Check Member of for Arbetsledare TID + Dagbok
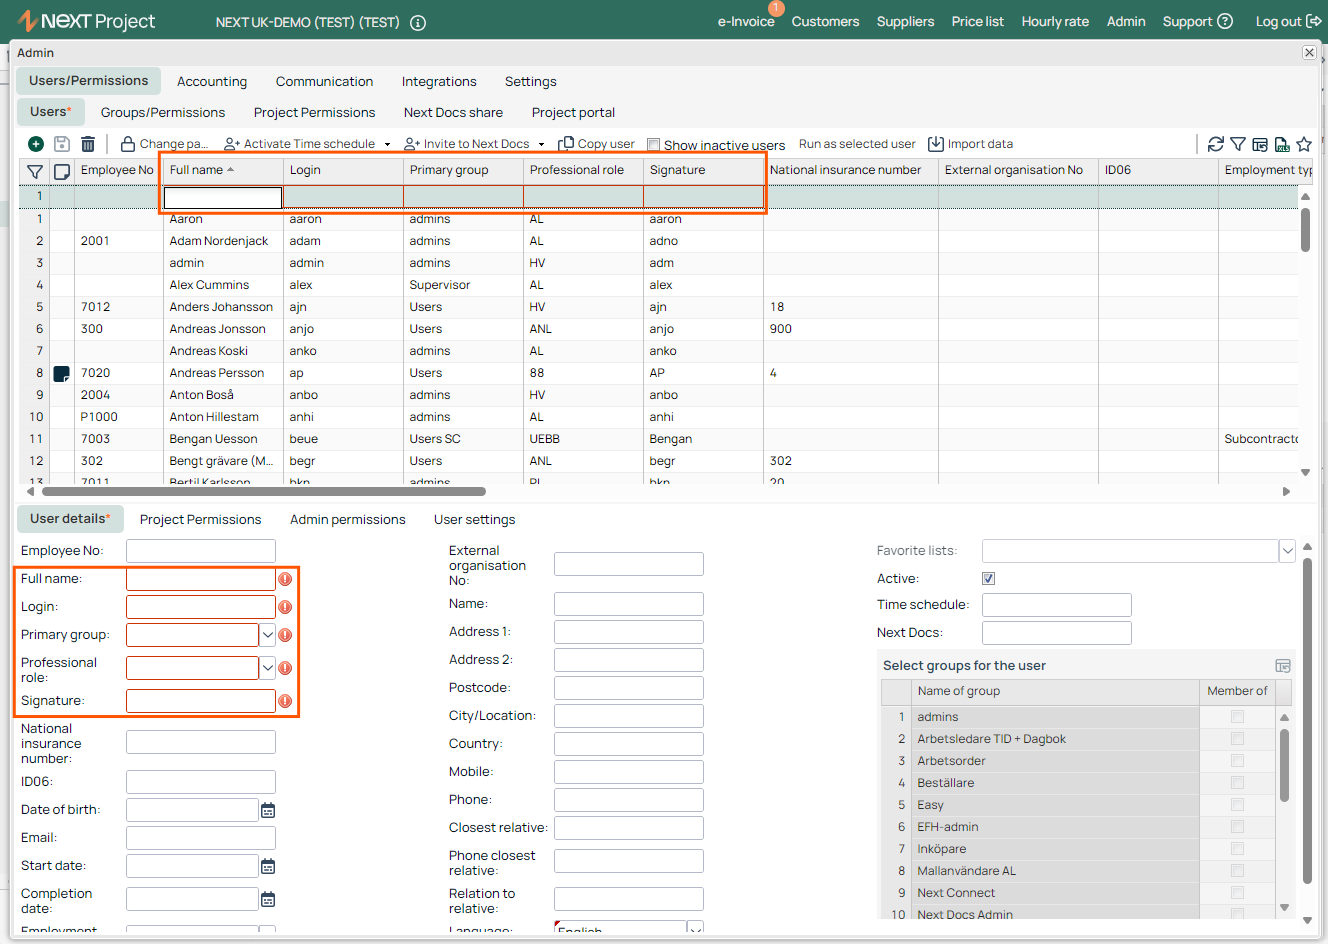Screen dimensions: 1328x944 pos(1237,739)
